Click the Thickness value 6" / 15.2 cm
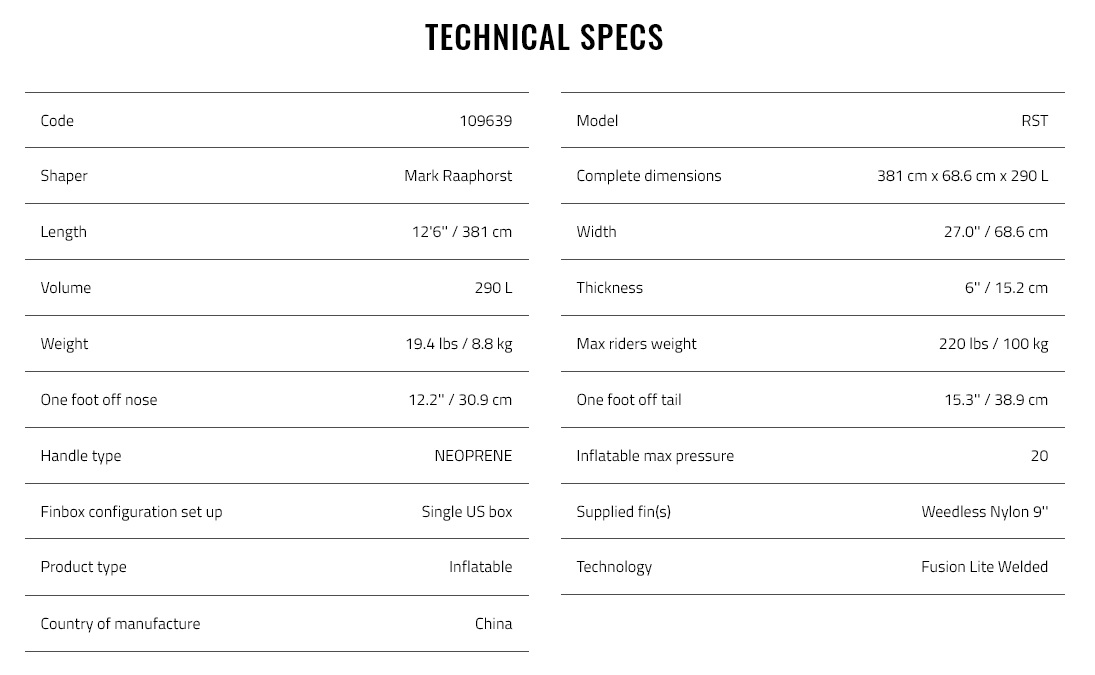The height and width of the screenshot is (675, 1095). 1006,288
